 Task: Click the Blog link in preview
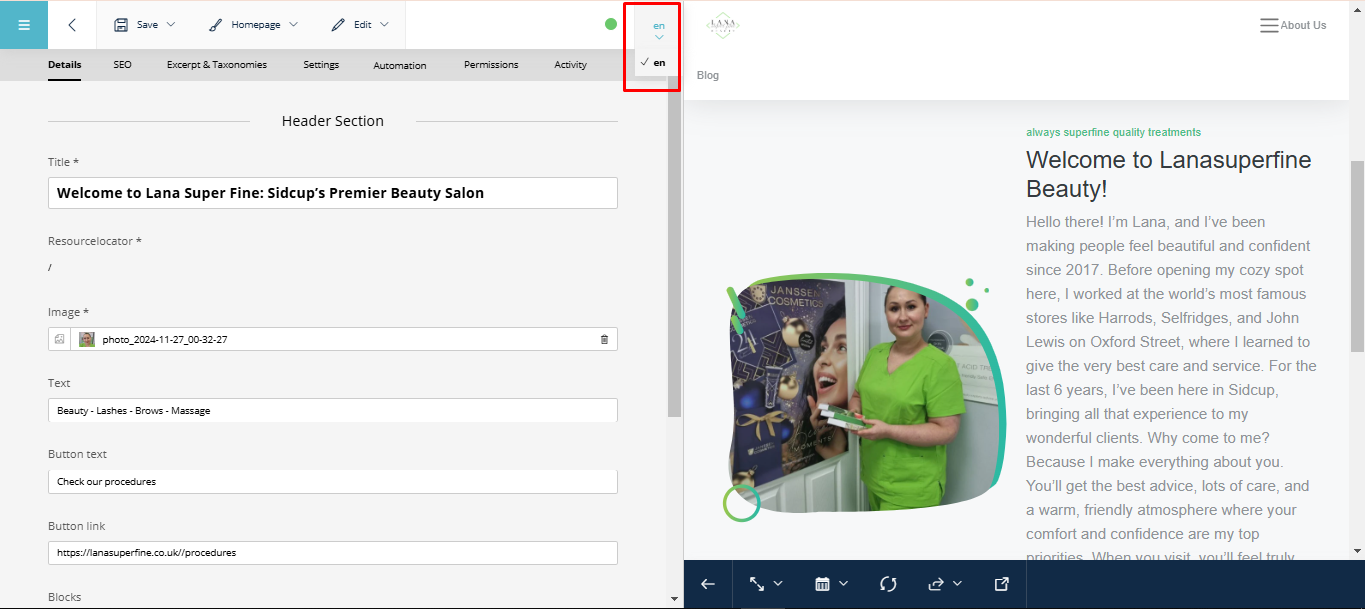(708, 75)
